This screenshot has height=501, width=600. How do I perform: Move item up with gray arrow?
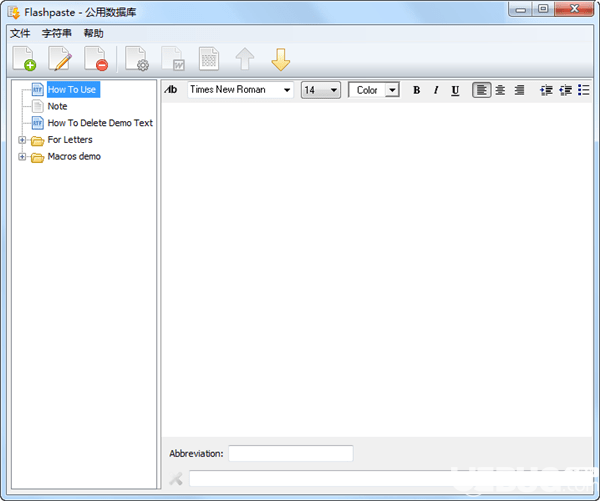click(x=245, y=59)
